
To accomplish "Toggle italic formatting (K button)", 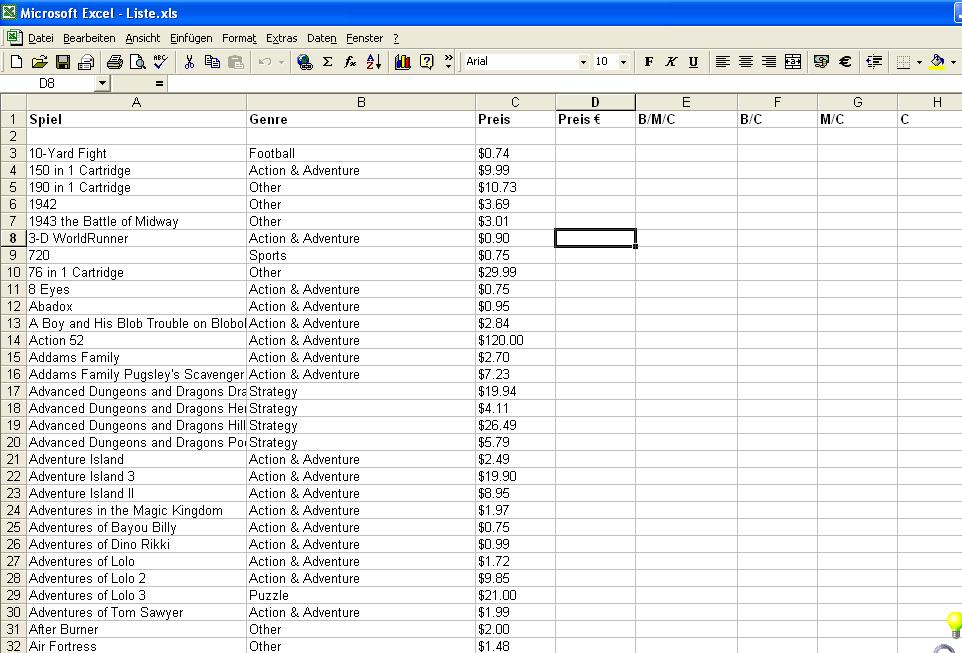I will 671,62.
